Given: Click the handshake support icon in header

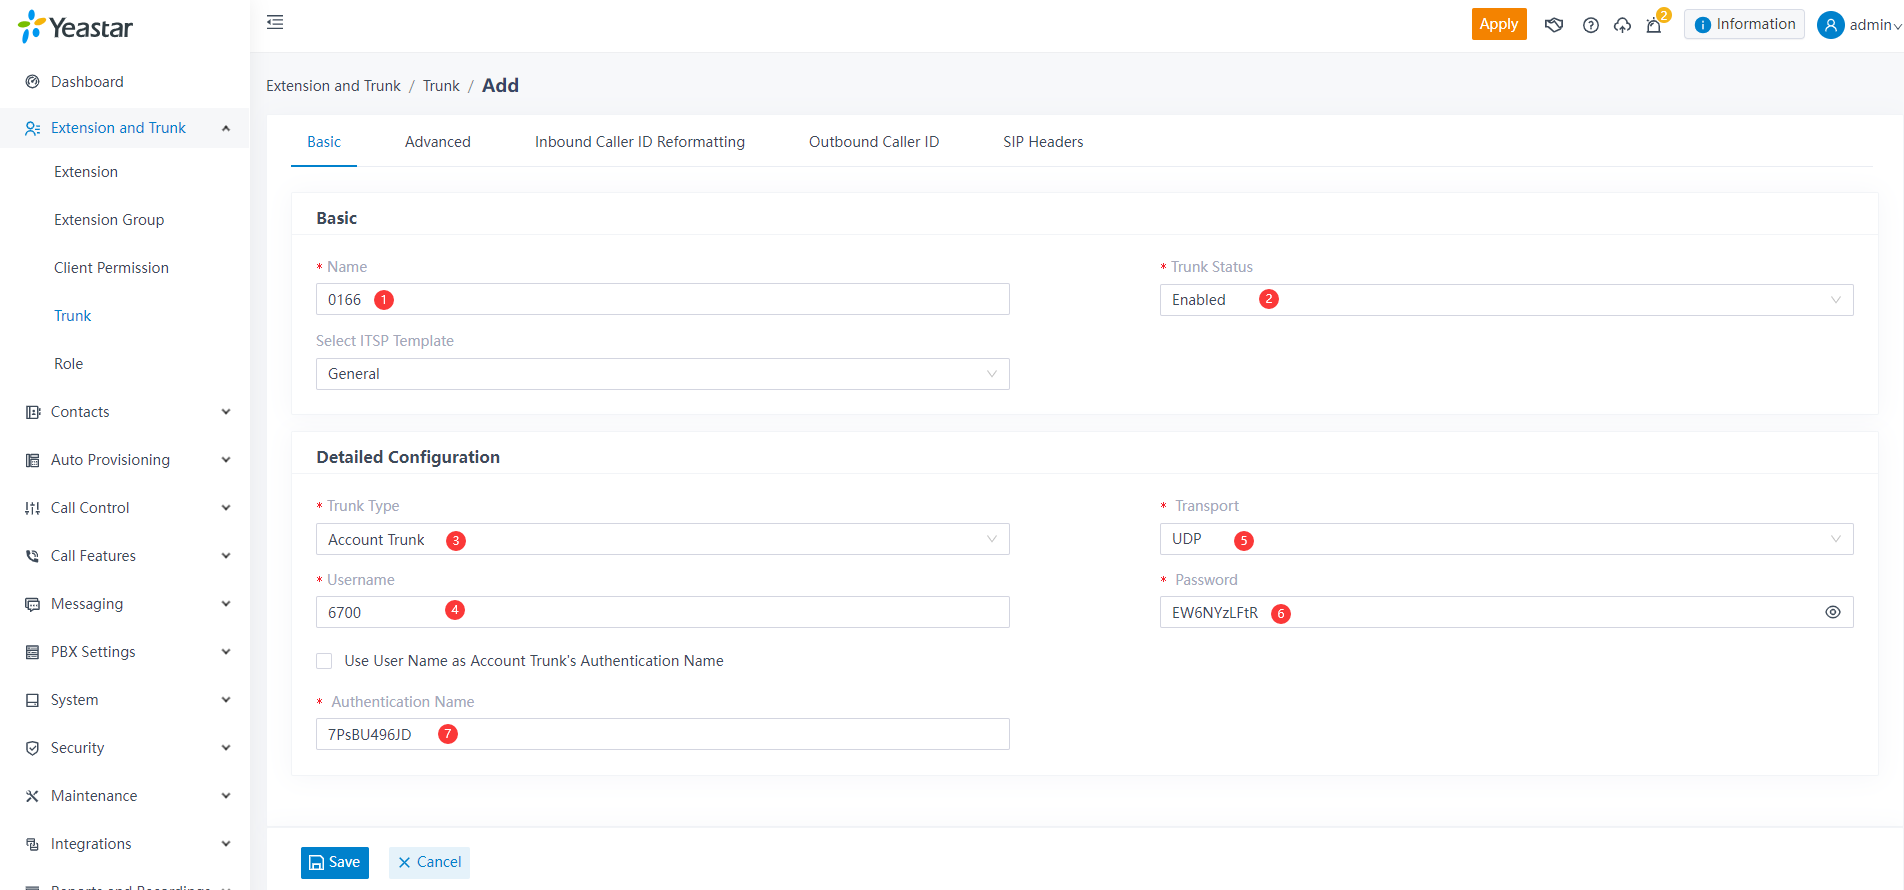Looking at the screenshot, I should click(1554, 25).
